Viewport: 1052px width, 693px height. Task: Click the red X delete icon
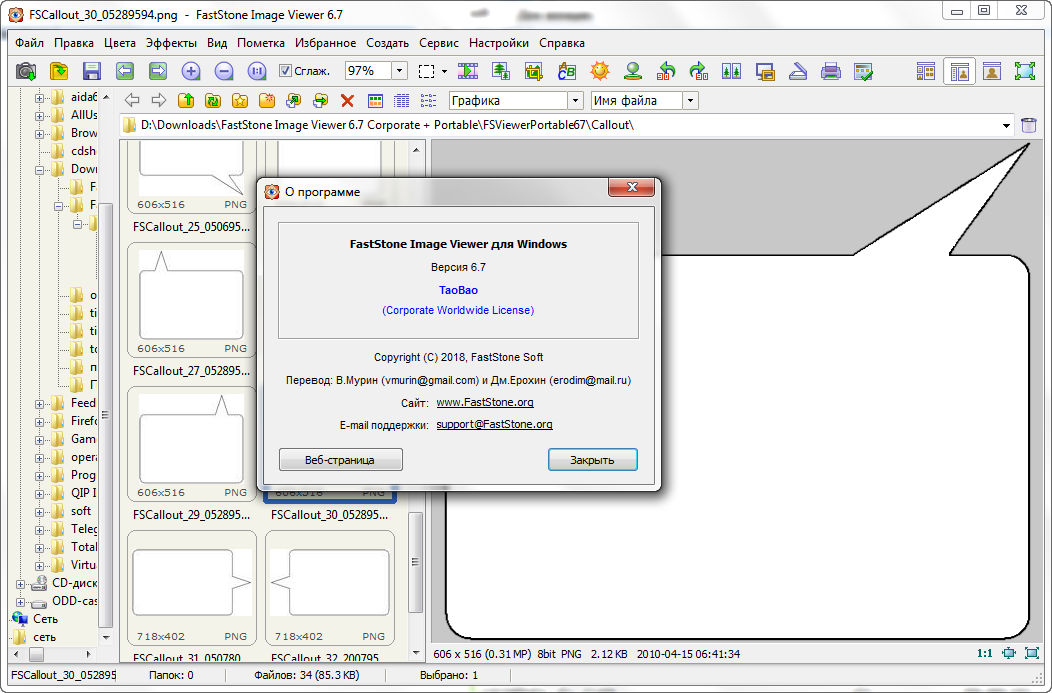click(x=347, y=100)
